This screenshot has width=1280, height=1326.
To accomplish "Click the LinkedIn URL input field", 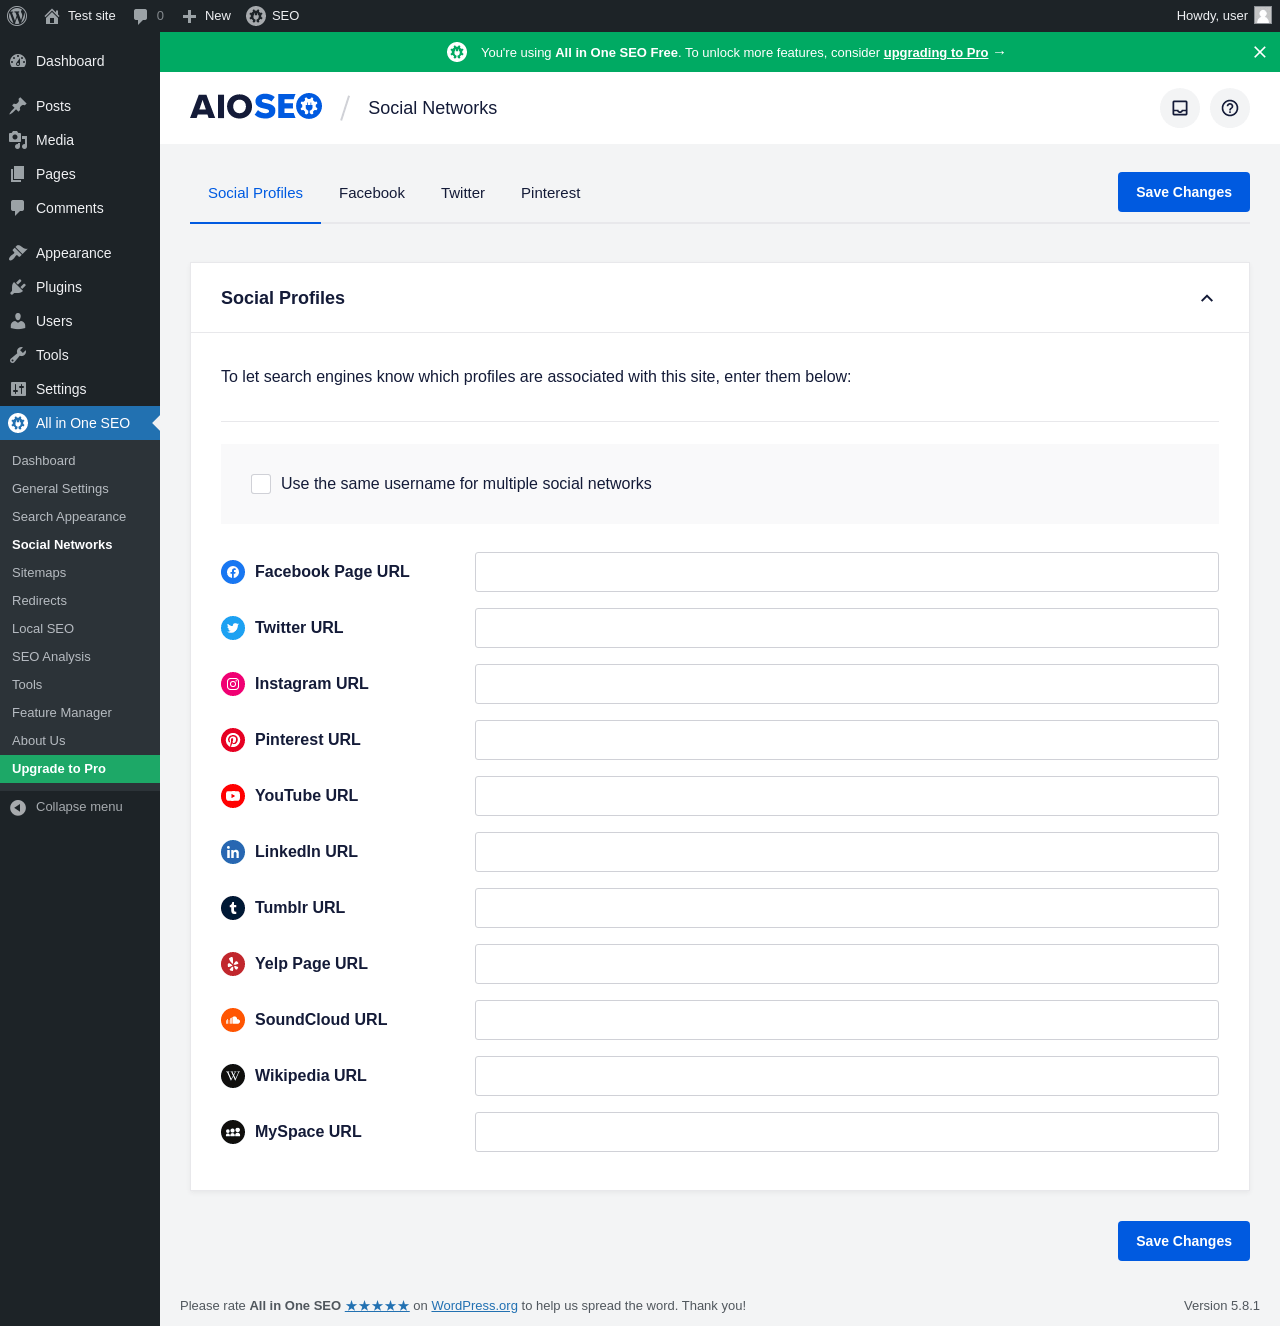I will pos(847,852).
